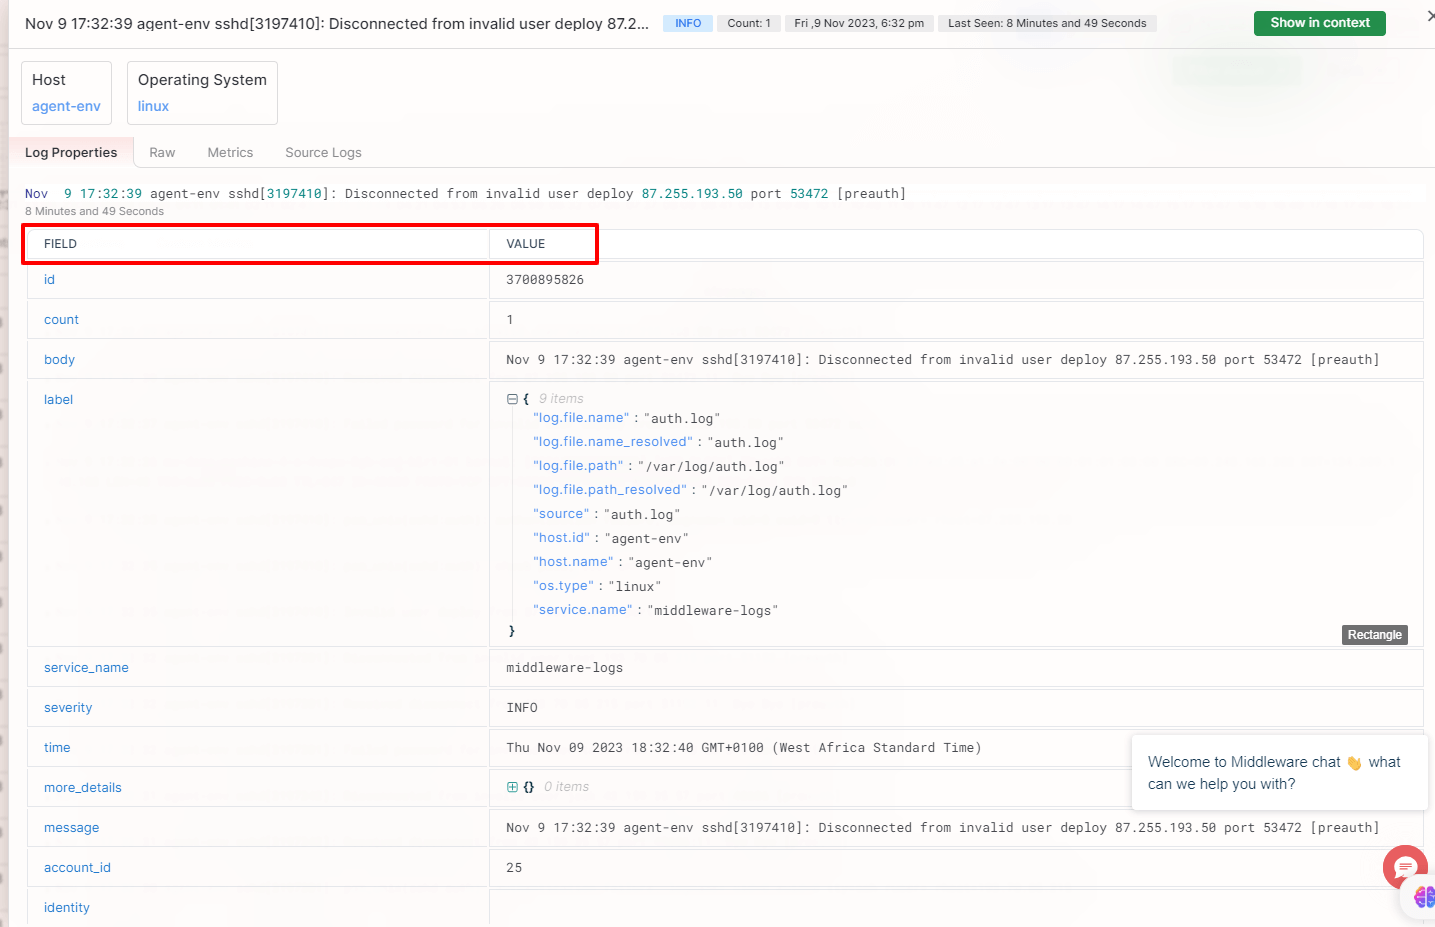This screenshot has width=1435, height=927.
Task: Dismiss the log panel with the close X
Action: (x=1428, y=14)
